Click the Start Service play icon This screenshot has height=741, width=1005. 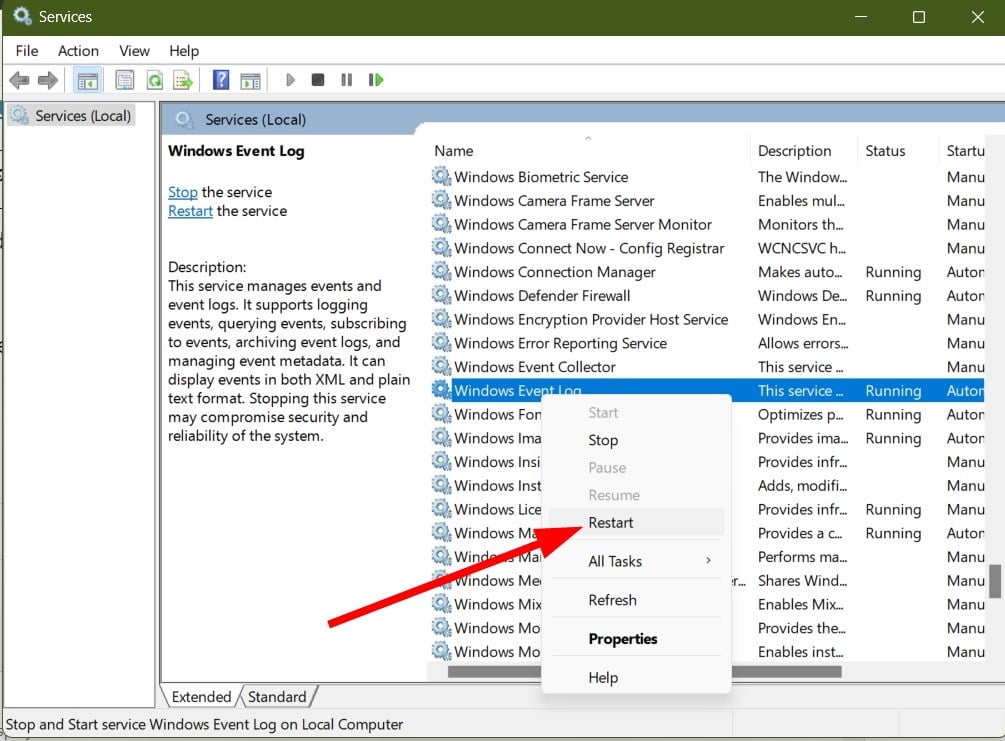click(x=290, y=80)
